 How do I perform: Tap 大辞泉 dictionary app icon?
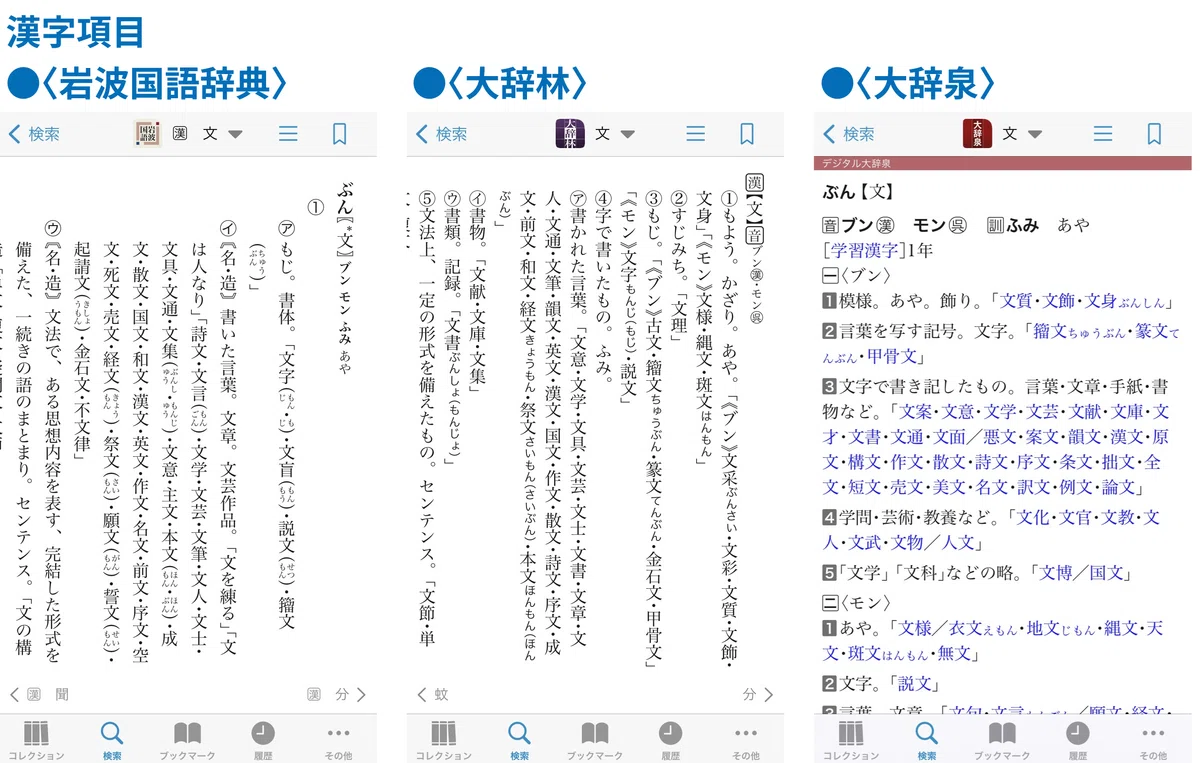pos(977,134)
